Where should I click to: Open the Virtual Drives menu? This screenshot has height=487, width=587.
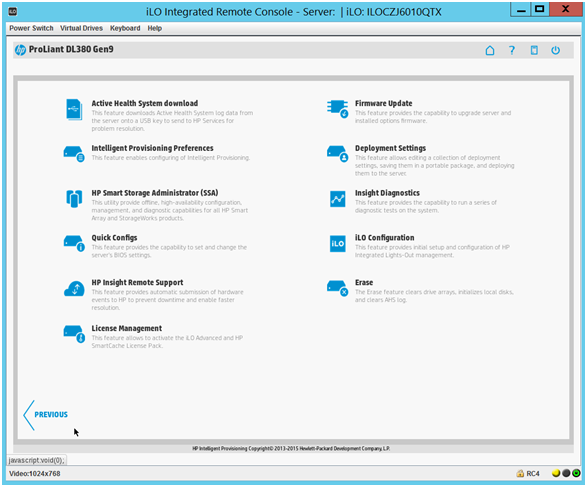81,28
